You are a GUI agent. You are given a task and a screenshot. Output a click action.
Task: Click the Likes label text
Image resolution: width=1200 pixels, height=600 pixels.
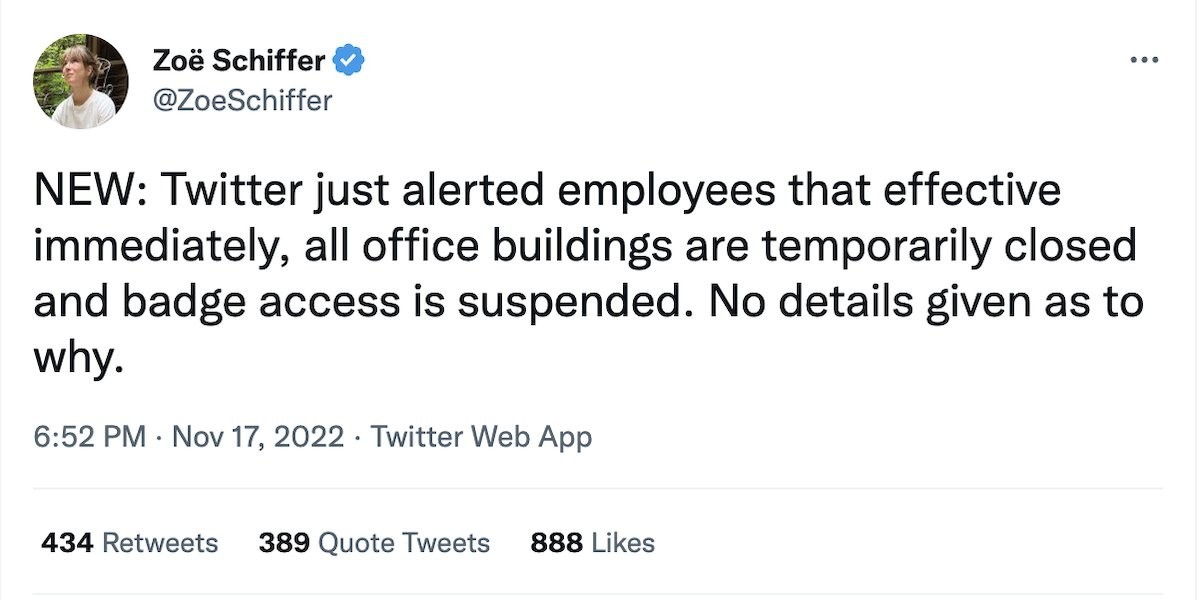tap(624, 543)
